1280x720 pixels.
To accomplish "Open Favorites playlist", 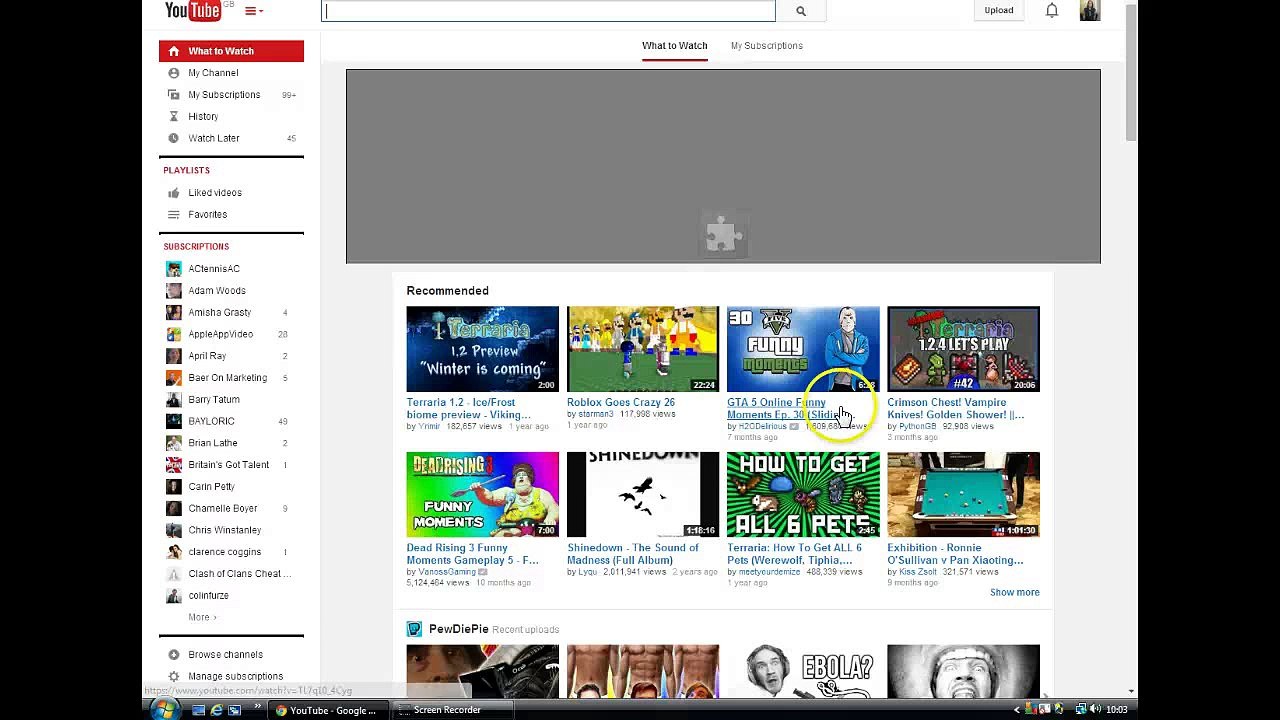I will click(208, 215).
